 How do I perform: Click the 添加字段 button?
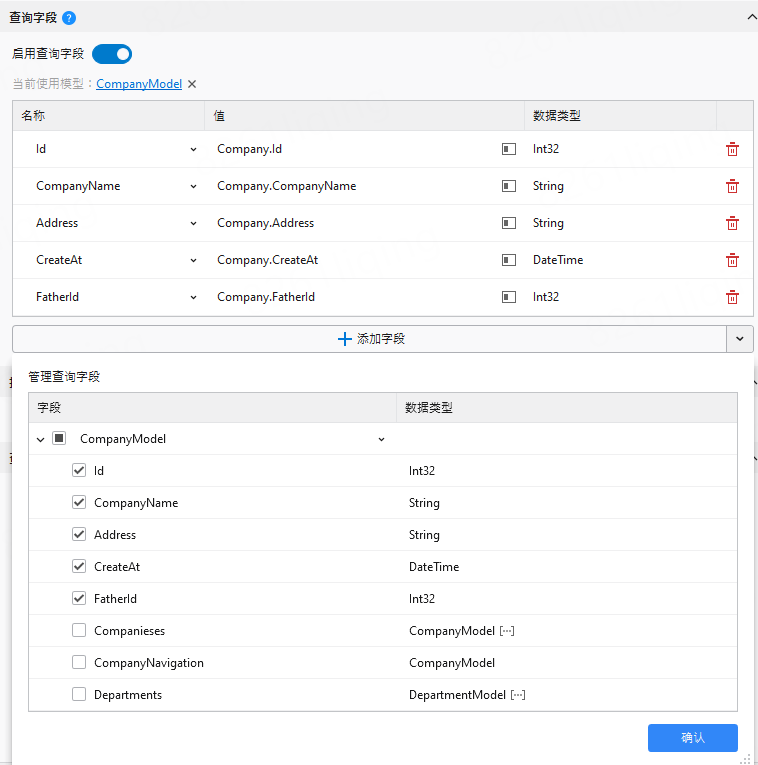tap(370, 339)
